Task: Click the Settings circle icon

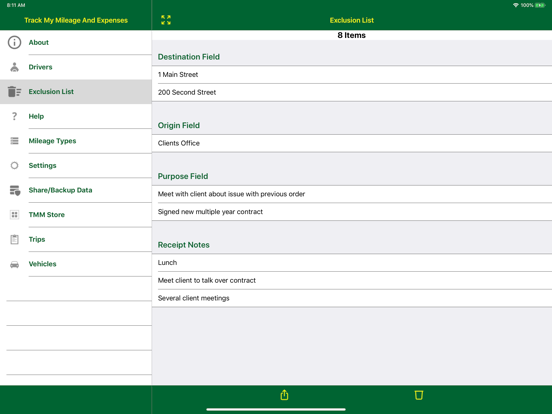Action: [x=14, y=165]
